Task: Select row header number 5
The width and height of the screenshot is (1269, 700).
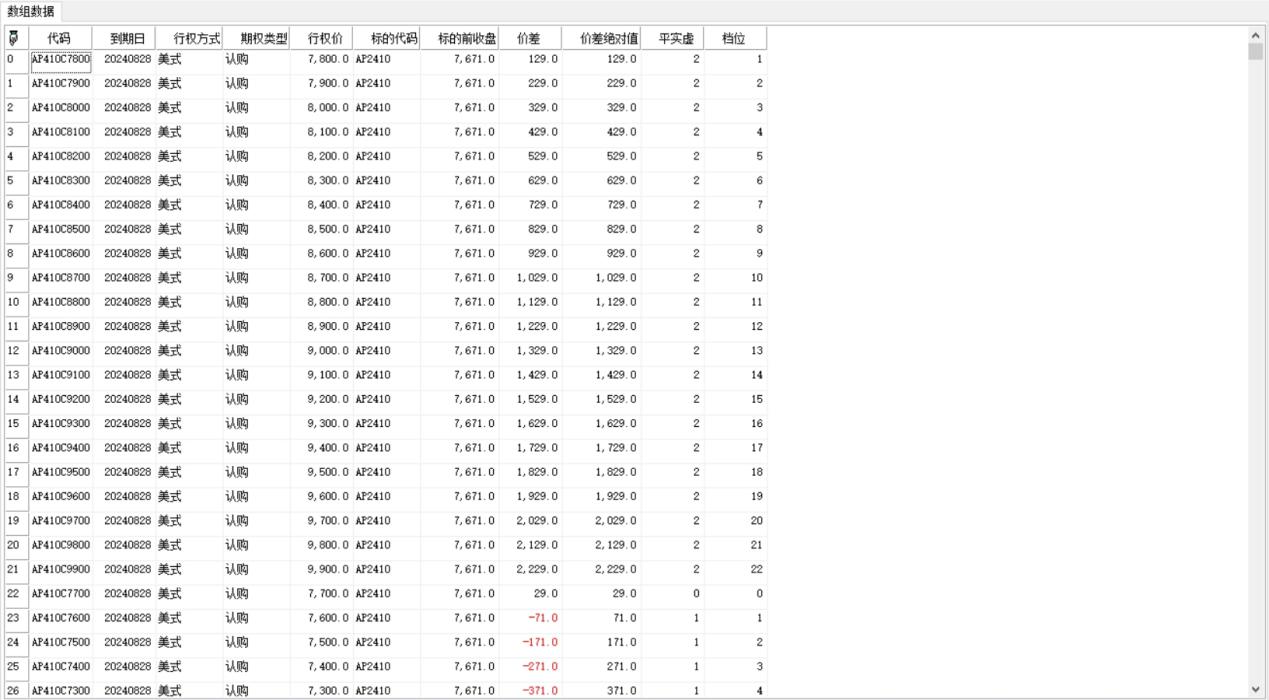Action: pos(16,181)
